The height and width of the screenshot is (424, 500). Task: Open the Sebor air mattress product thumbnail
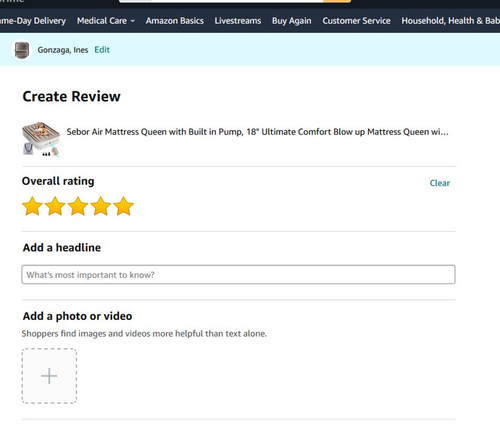pyautogui.click(x=41, y=139)
